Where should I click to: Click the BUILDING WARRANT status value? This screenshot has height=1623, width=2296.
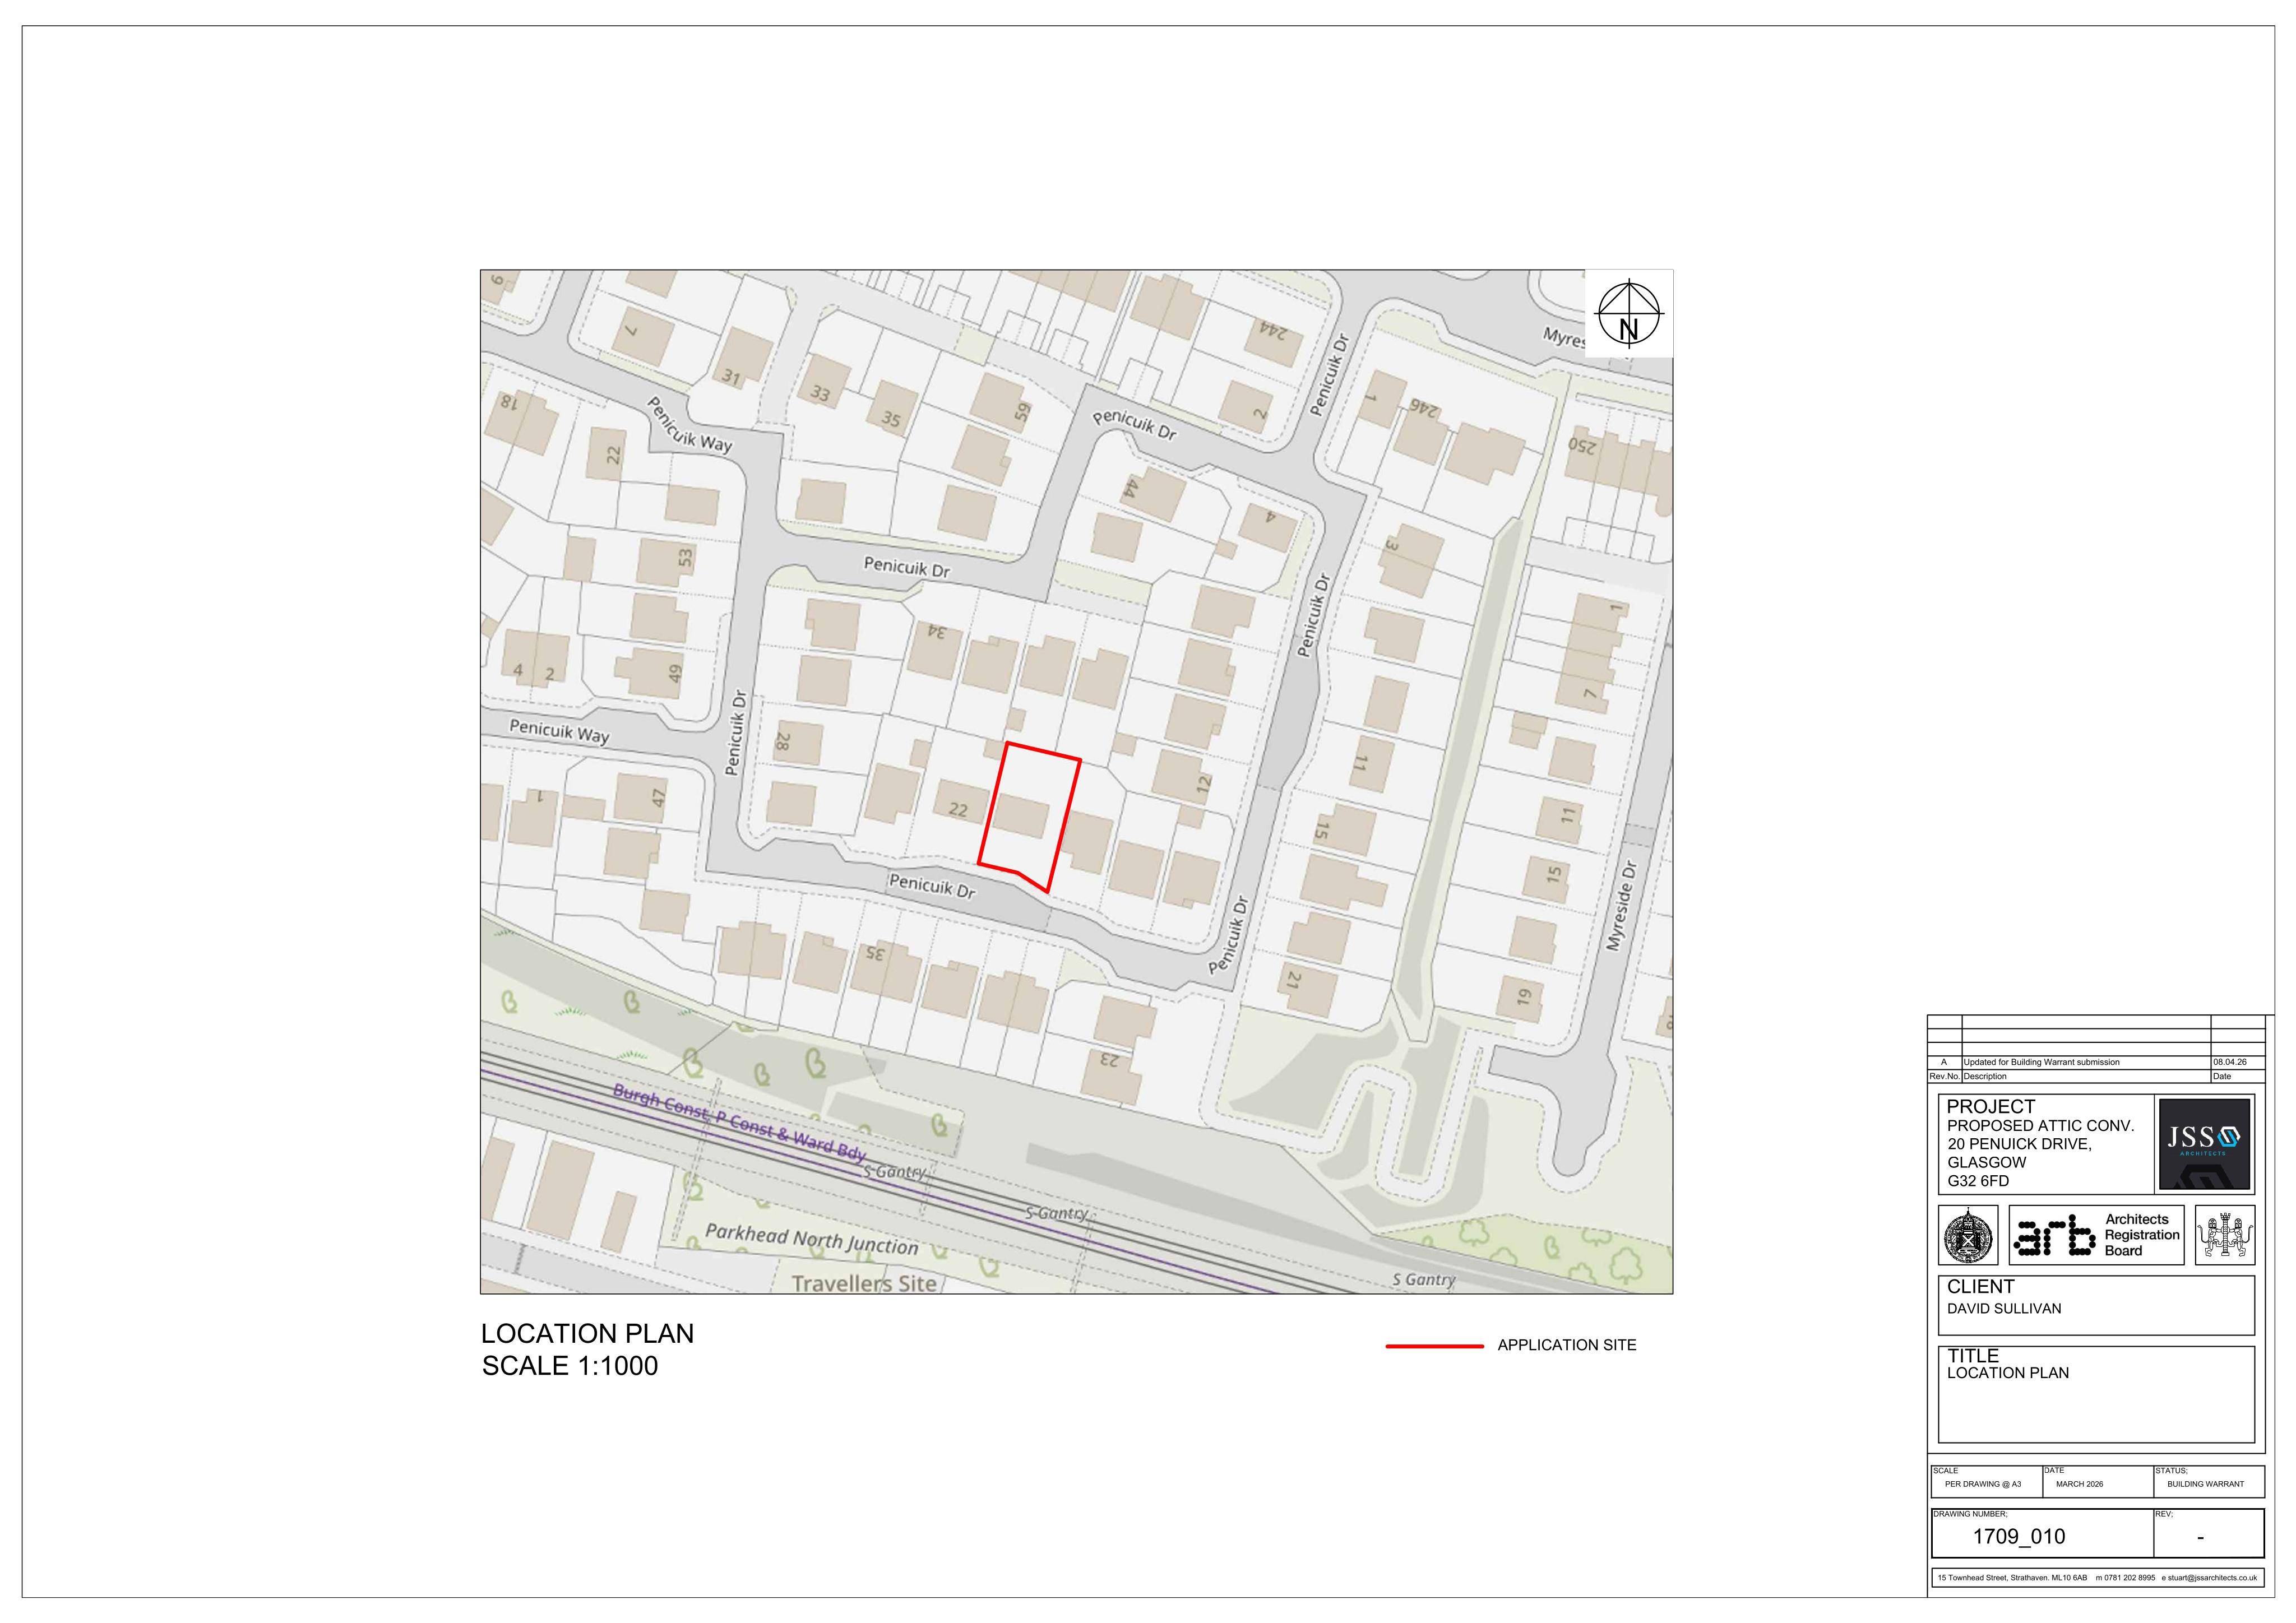pyautogui.click(x=2205, y=1484)
